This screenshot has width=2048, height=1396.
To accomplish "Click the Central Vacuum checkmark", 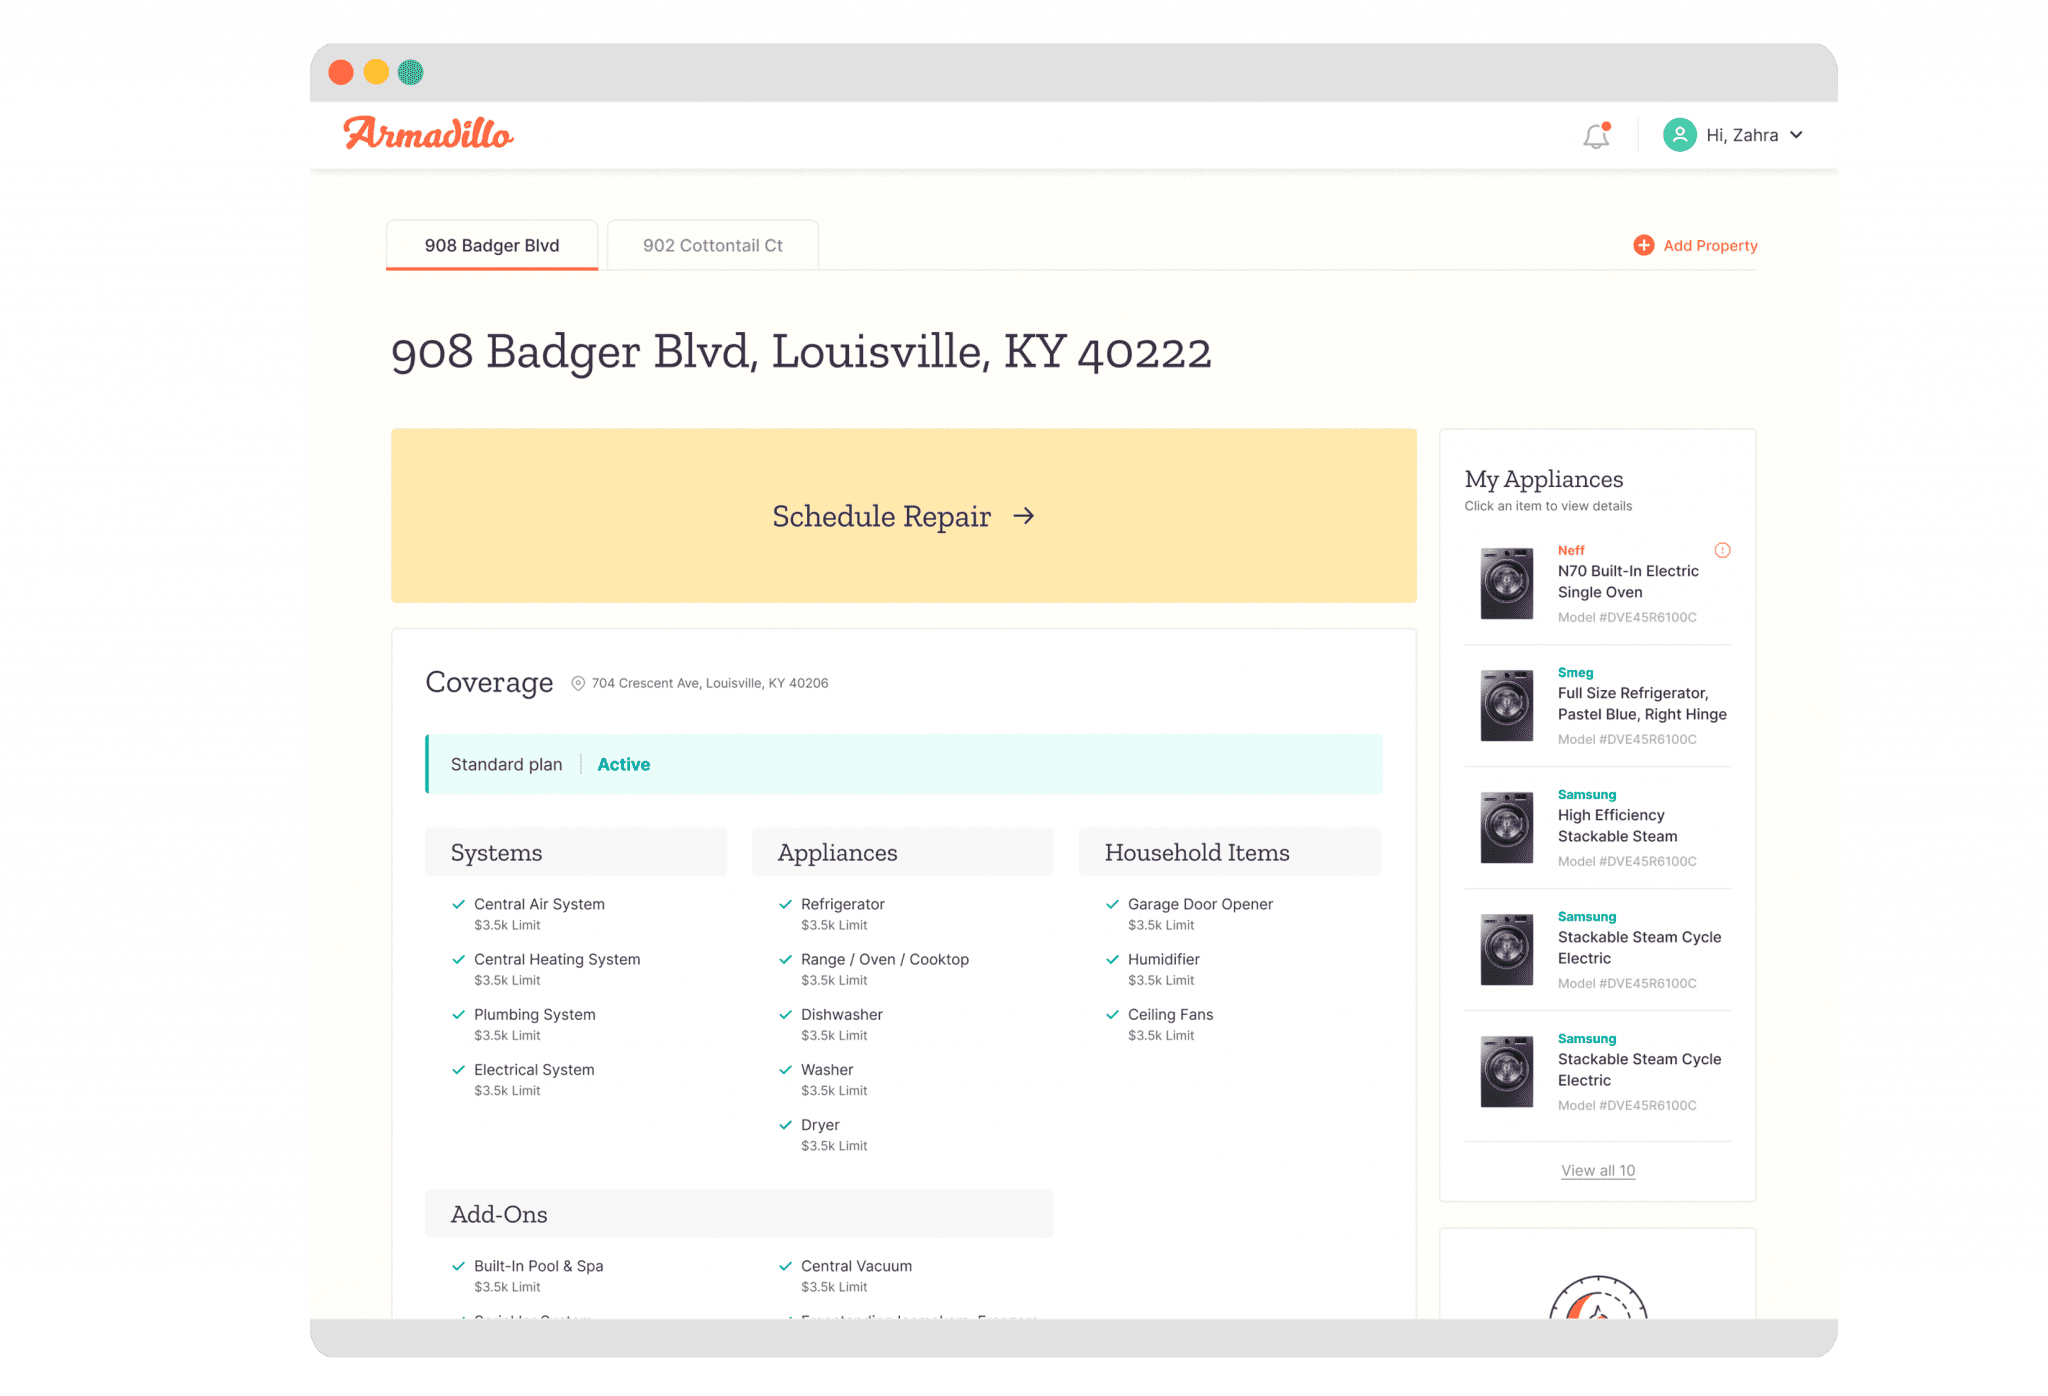I will tap(785, 1265).
